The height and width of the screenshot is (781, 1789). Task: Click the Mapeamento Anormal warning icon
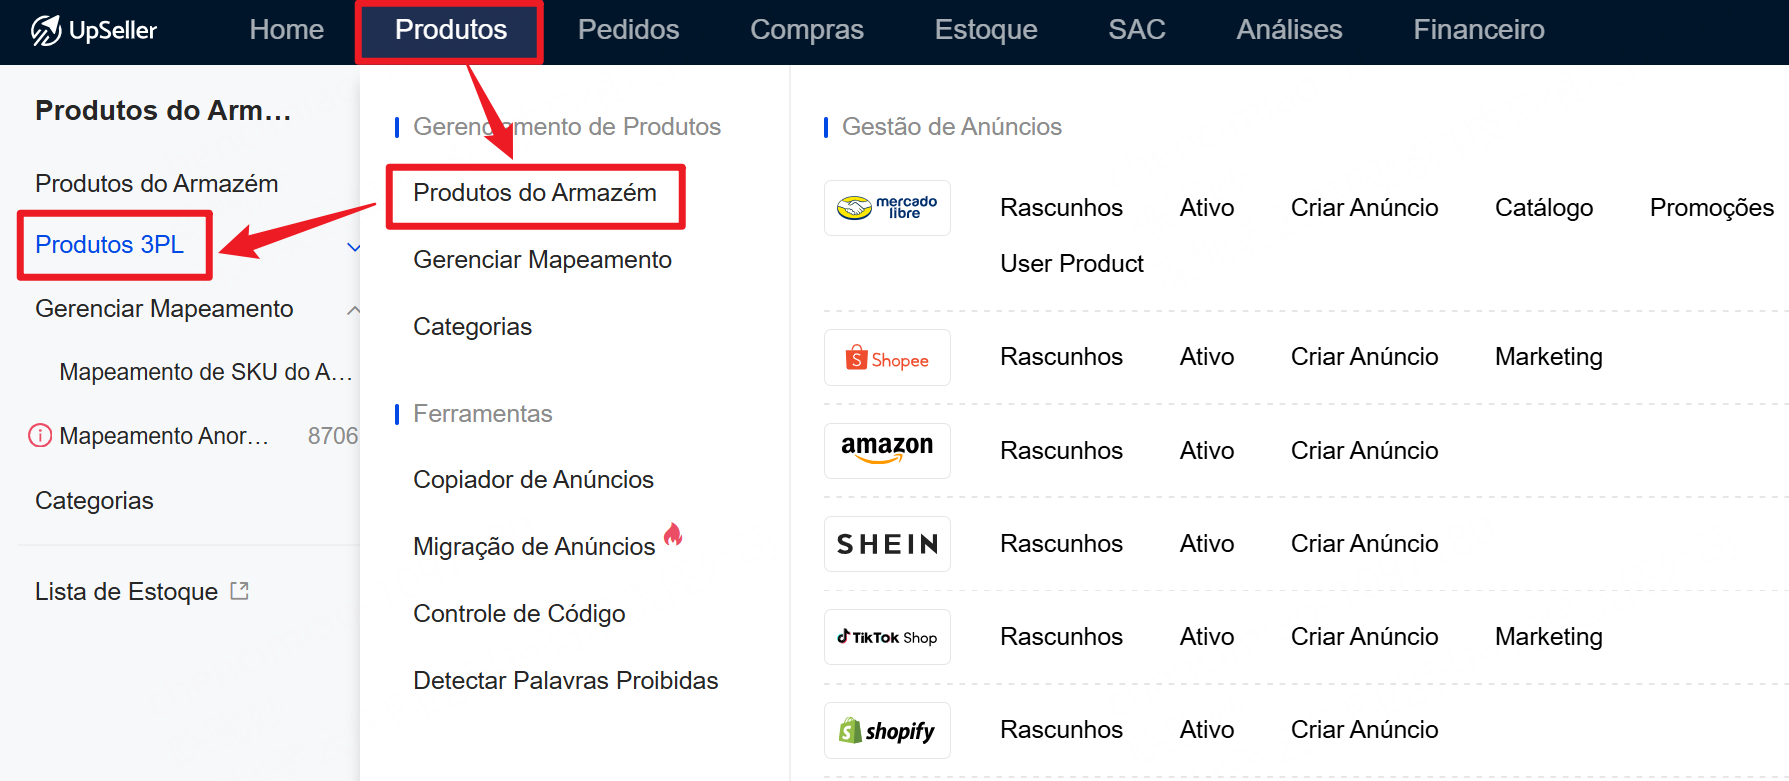coord(40,436)
